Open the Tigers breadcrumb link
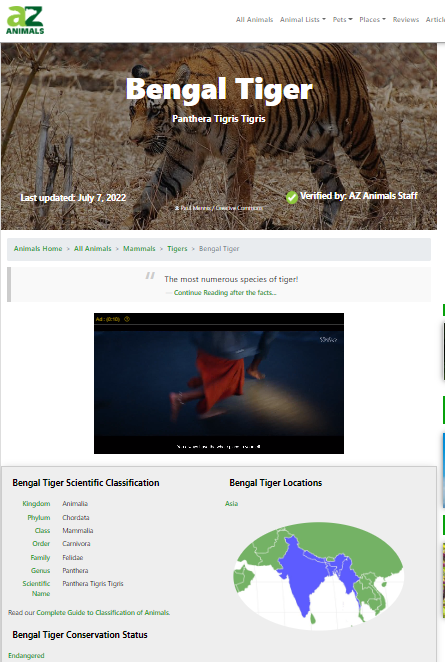The image size is (445, 662). tap(177, 249)
